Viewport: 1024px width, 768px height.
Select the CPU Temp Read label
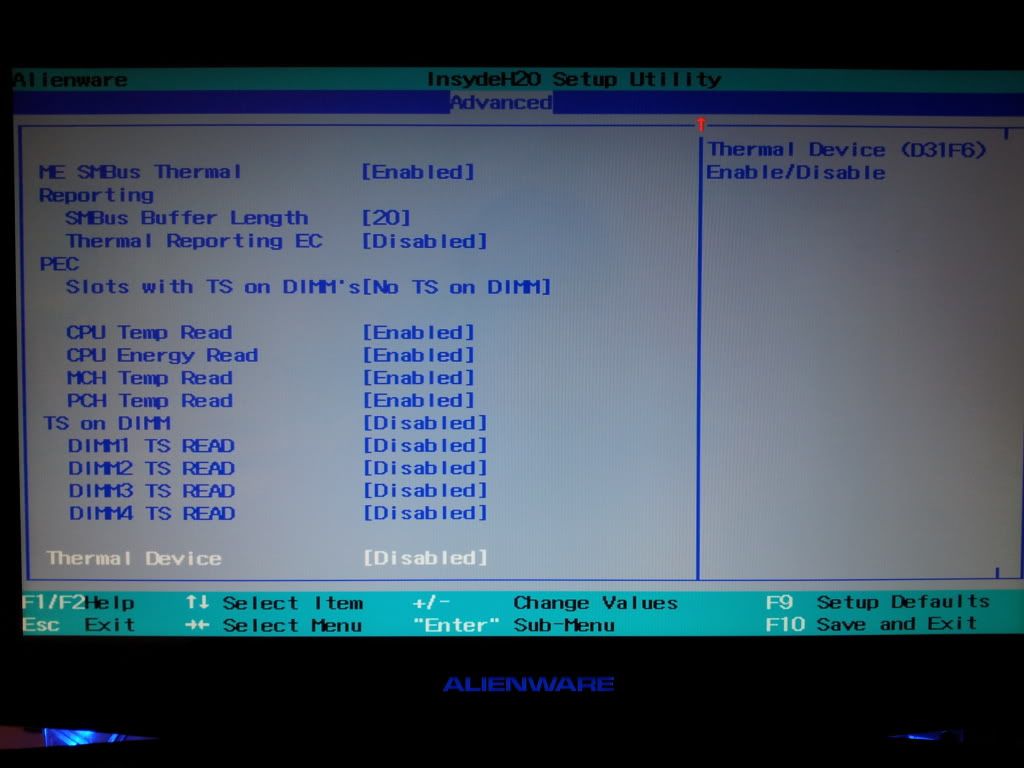149,332
